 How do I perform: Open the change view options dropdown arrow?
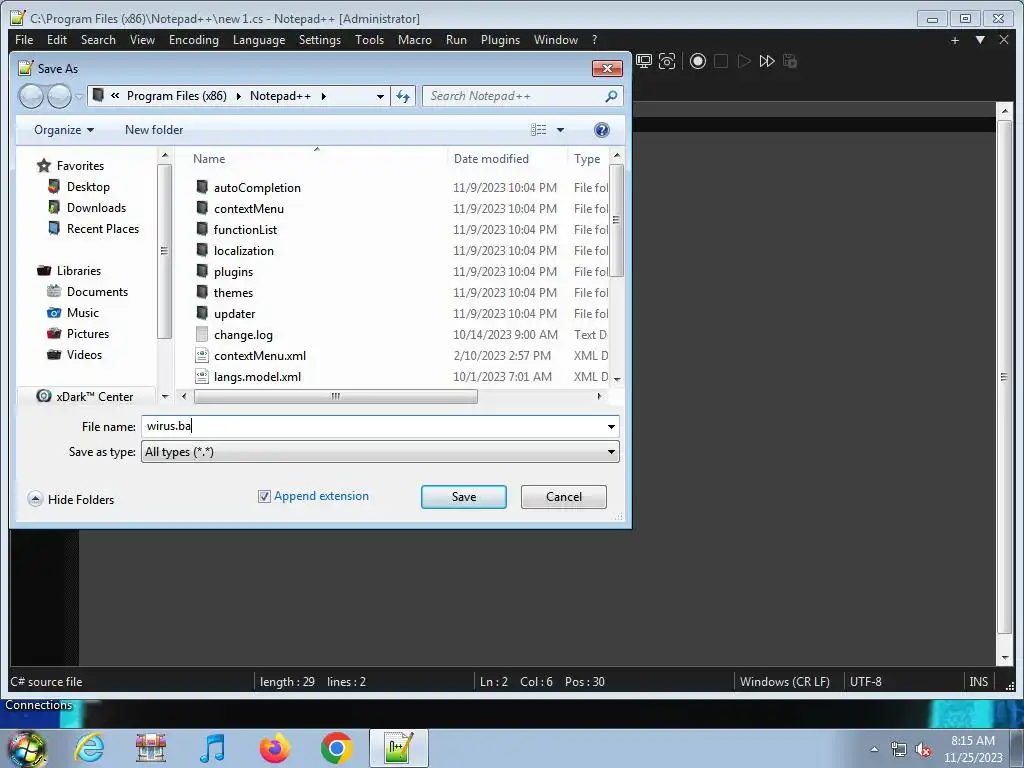(x=560, y=130)
